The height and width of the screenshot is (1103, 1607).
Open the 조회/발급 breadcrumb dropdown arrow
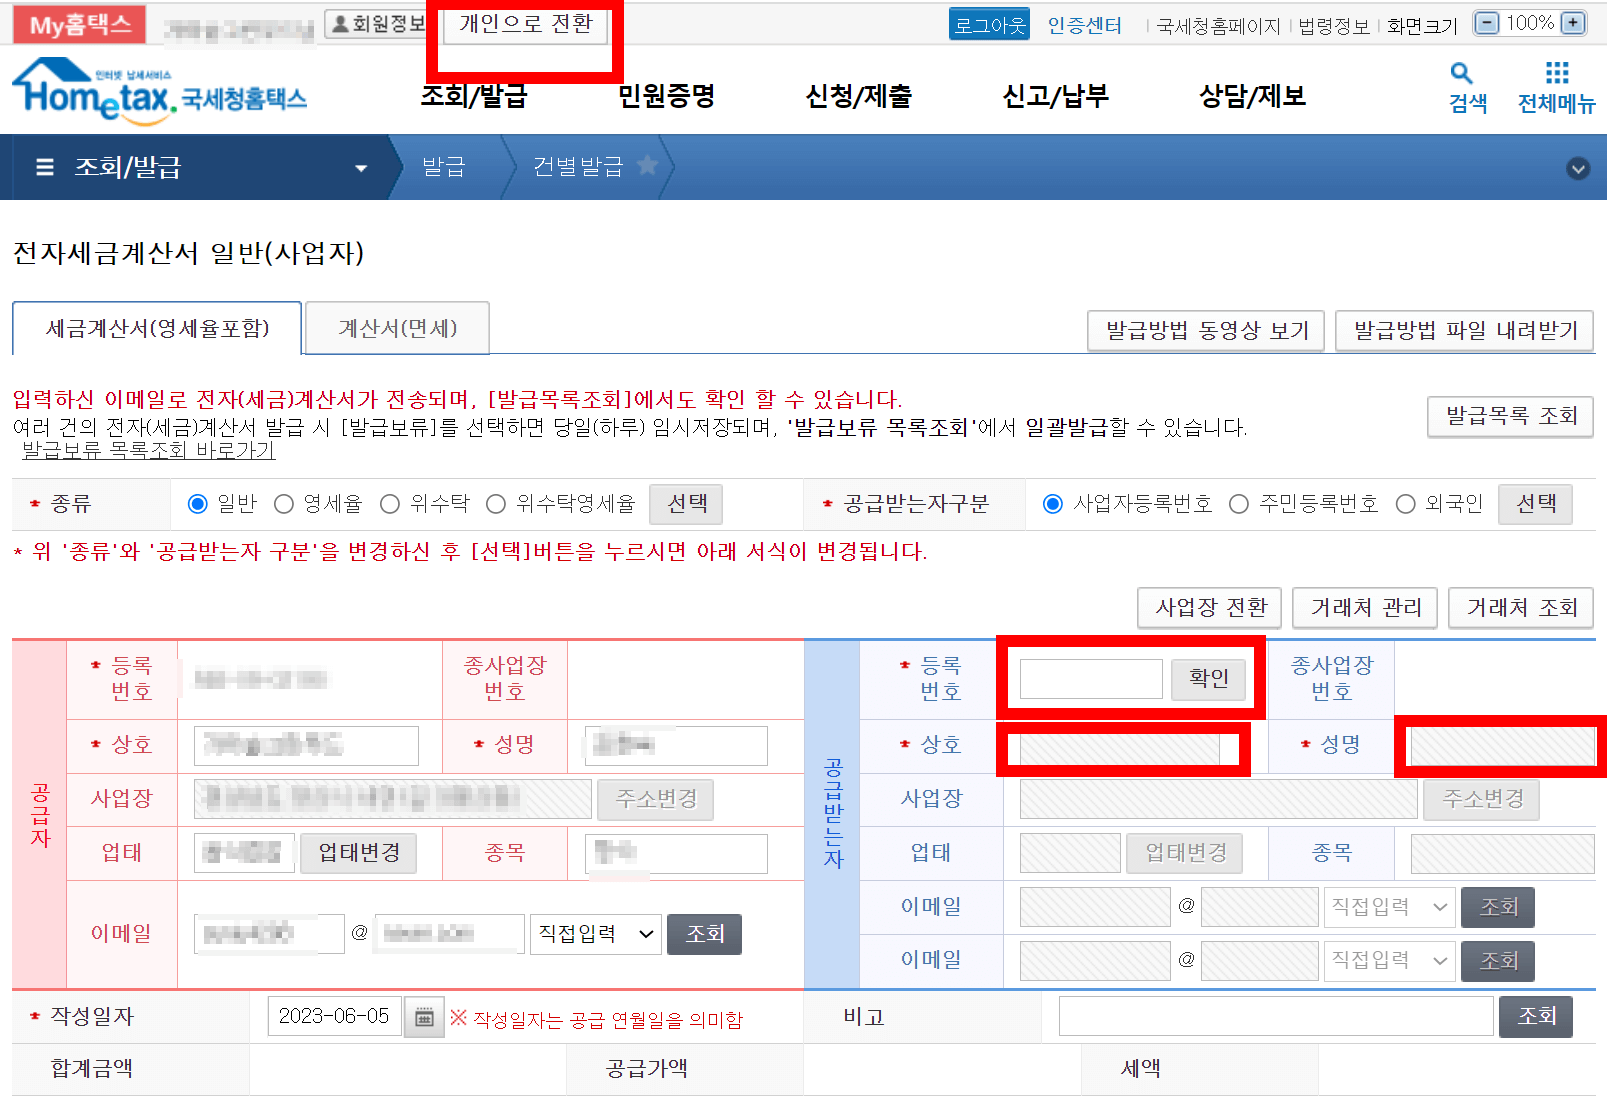pyautogui.click(x=361, y=168)
